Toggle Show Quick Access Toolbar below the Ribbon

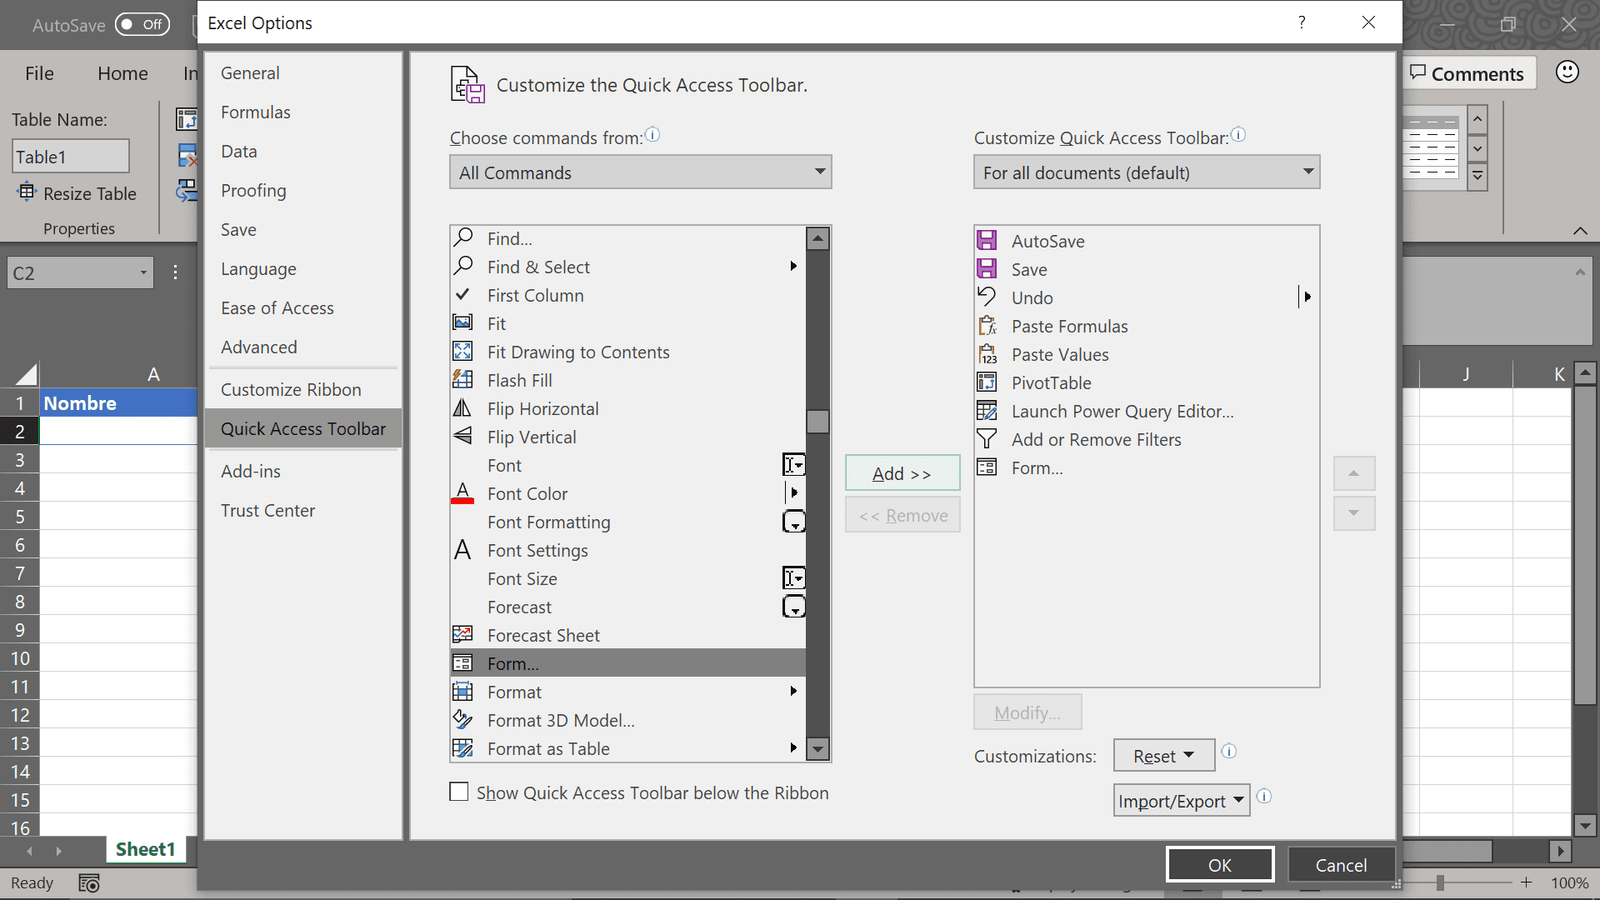click(x=460, y=791)
